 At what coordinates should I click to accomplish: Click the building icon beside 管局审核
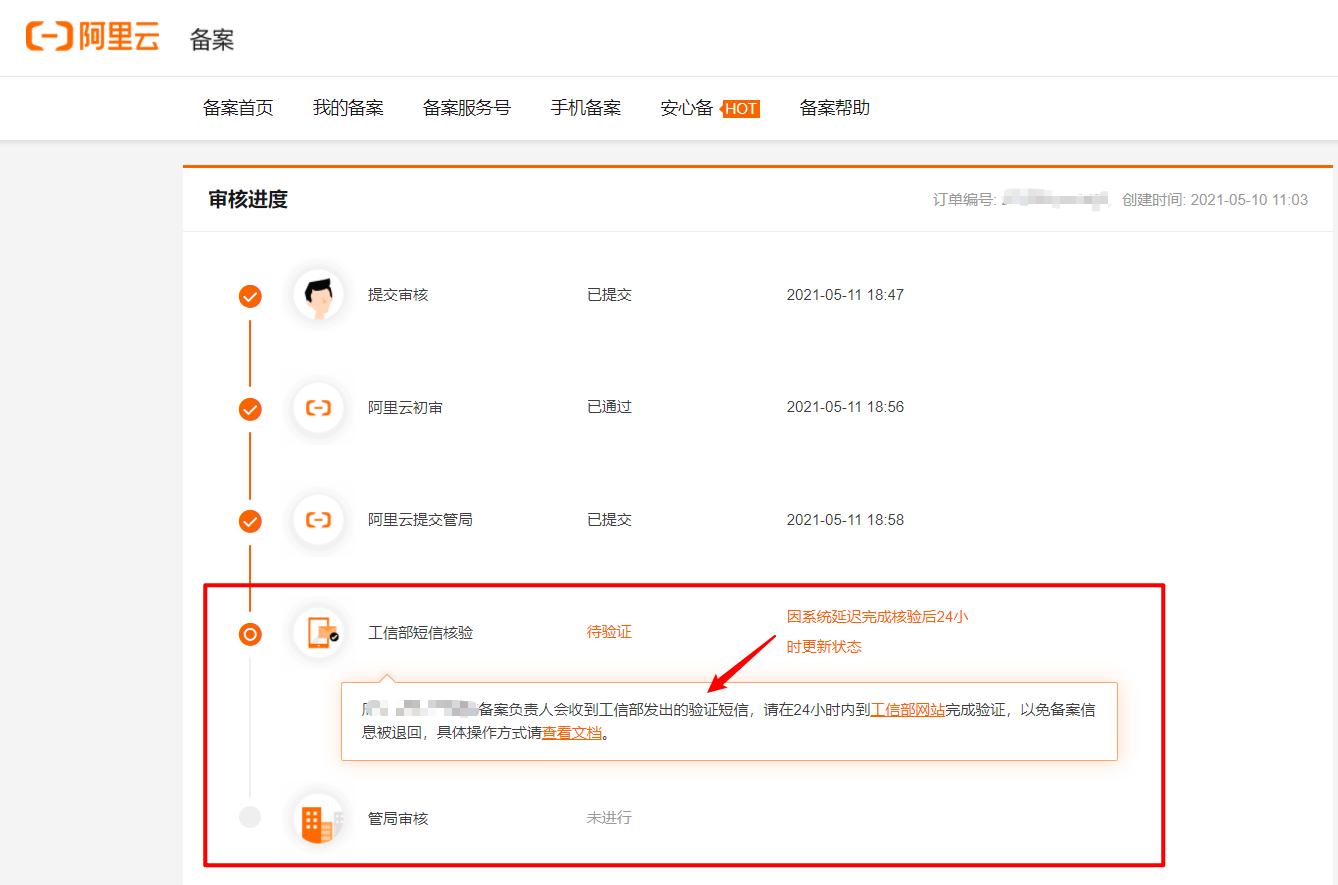318,818
